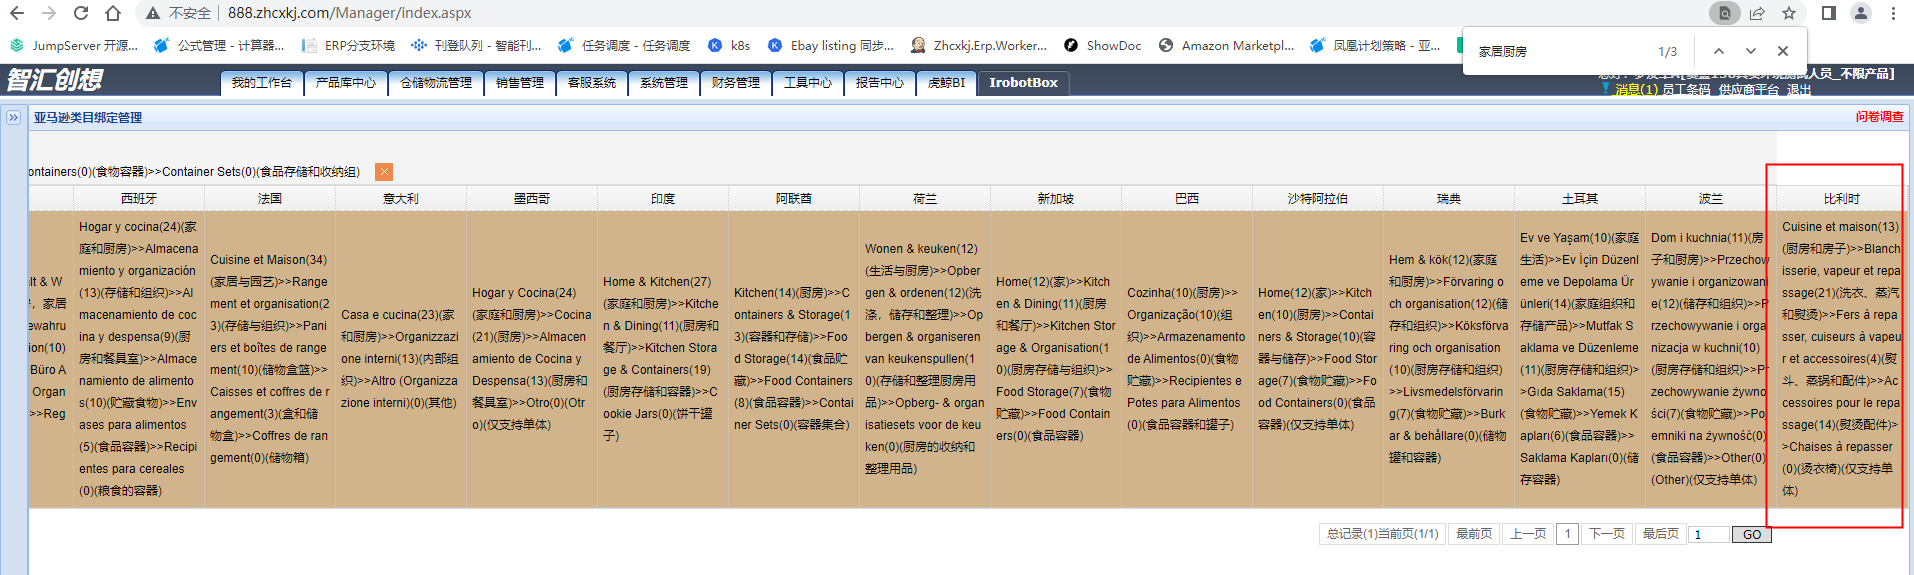Click the browser forward arrow
The width and height of the screenshot is (1914, 575).
coord(49,13)
